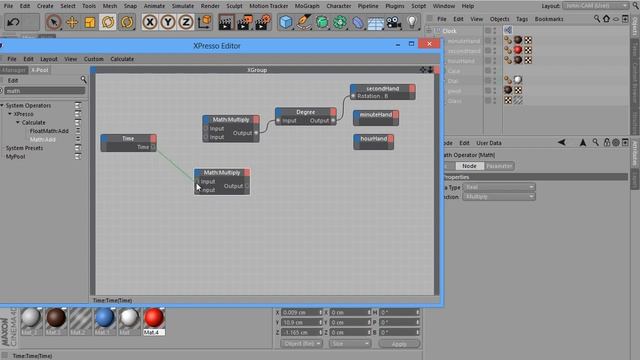Open the Function dropdown set to Multiply
The image size is (640, 360).
tap(499, 196)
